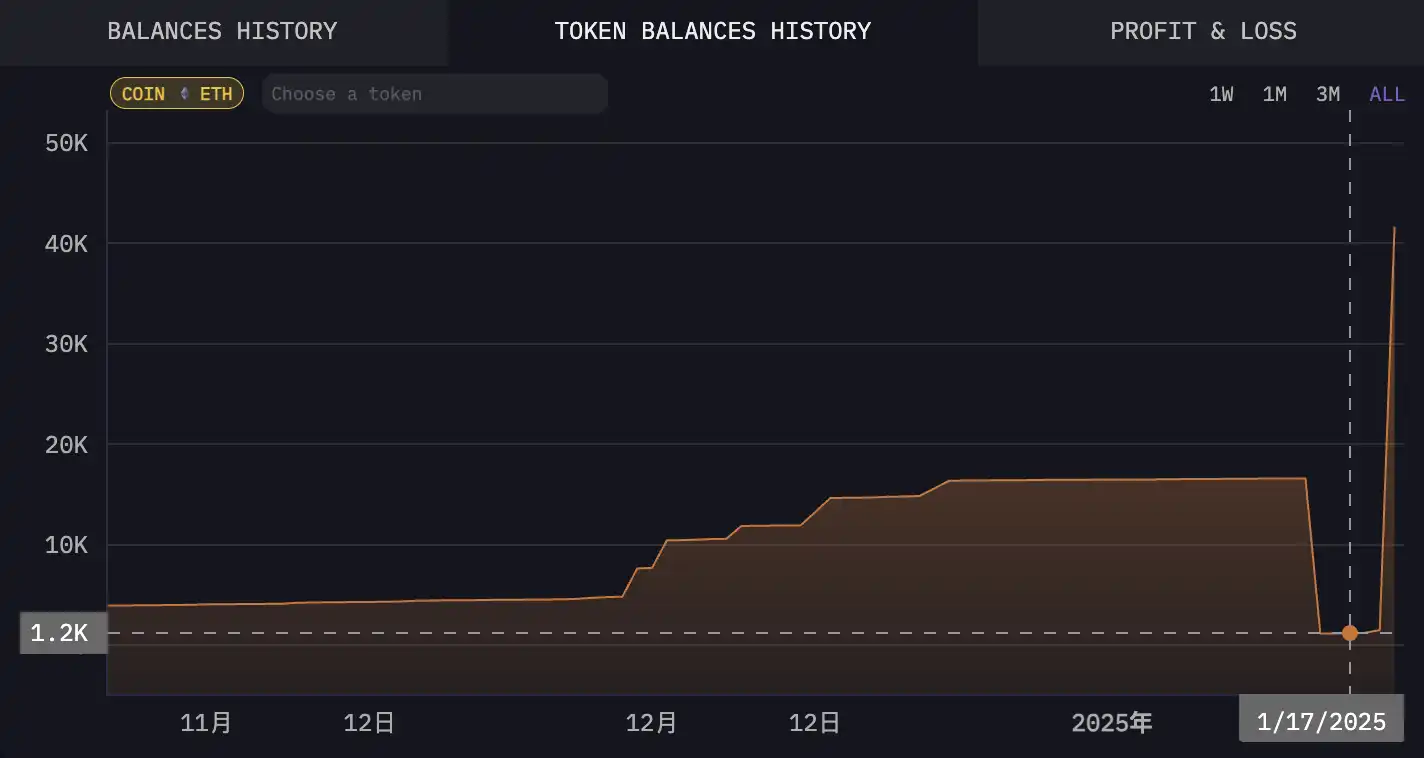Focus the Choose a token field

(434, 94)
